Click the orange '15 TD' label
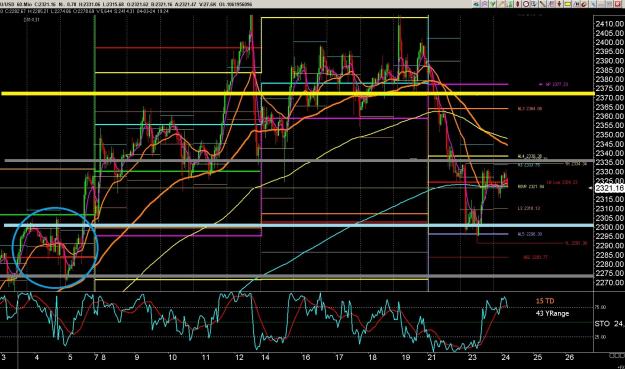This screenshot has width=625, height=369. (x=545, y=301)
